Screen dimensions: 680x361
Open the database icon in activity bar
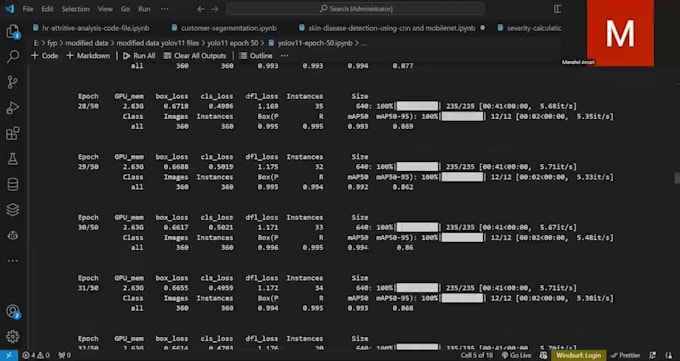coord(13,184)
